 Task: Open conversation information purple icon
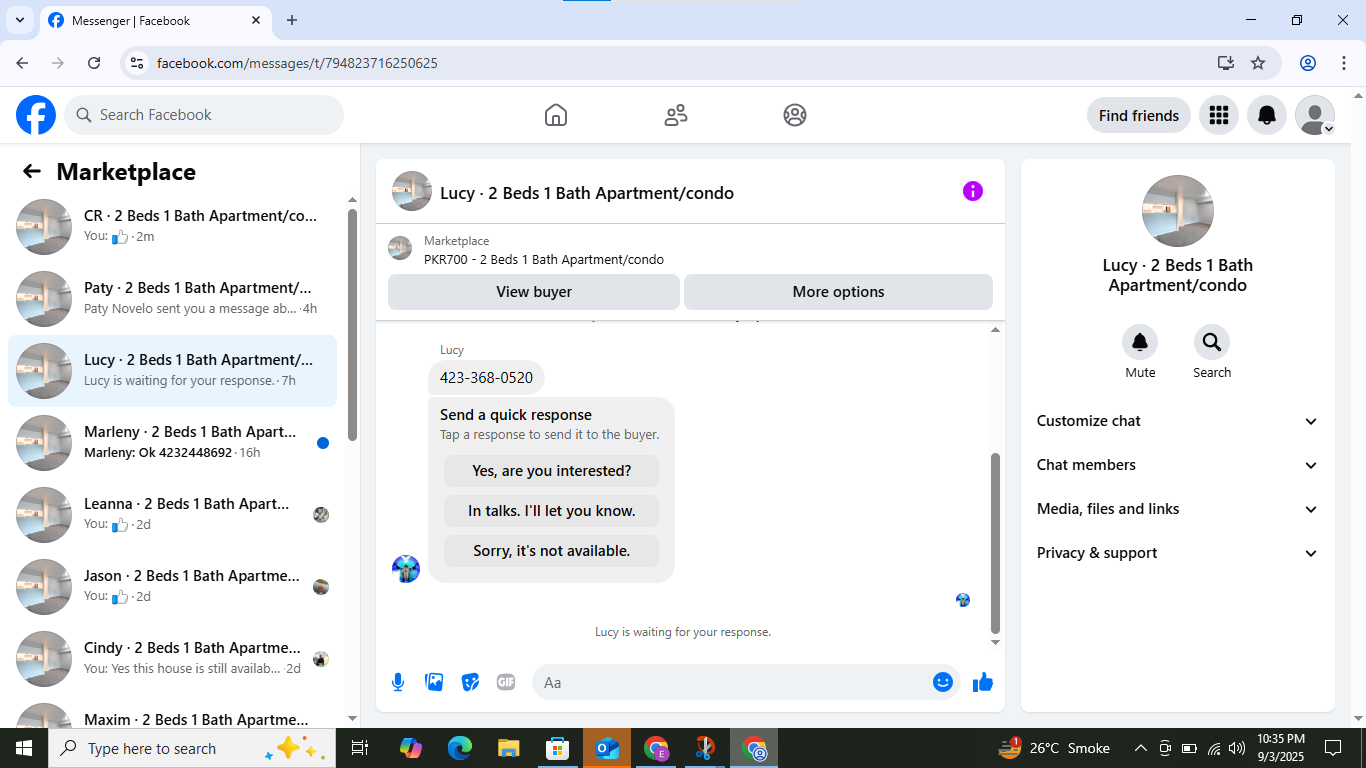(x=973, y=191)
